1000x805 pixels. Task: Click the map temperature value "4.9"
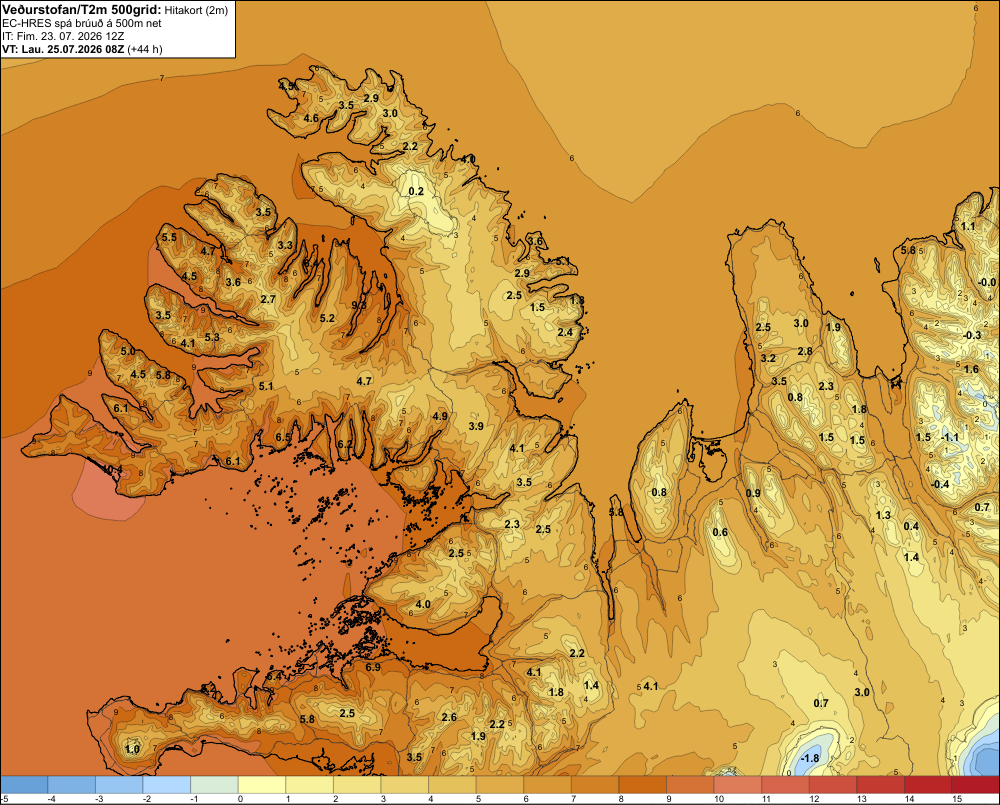point(440,416)
